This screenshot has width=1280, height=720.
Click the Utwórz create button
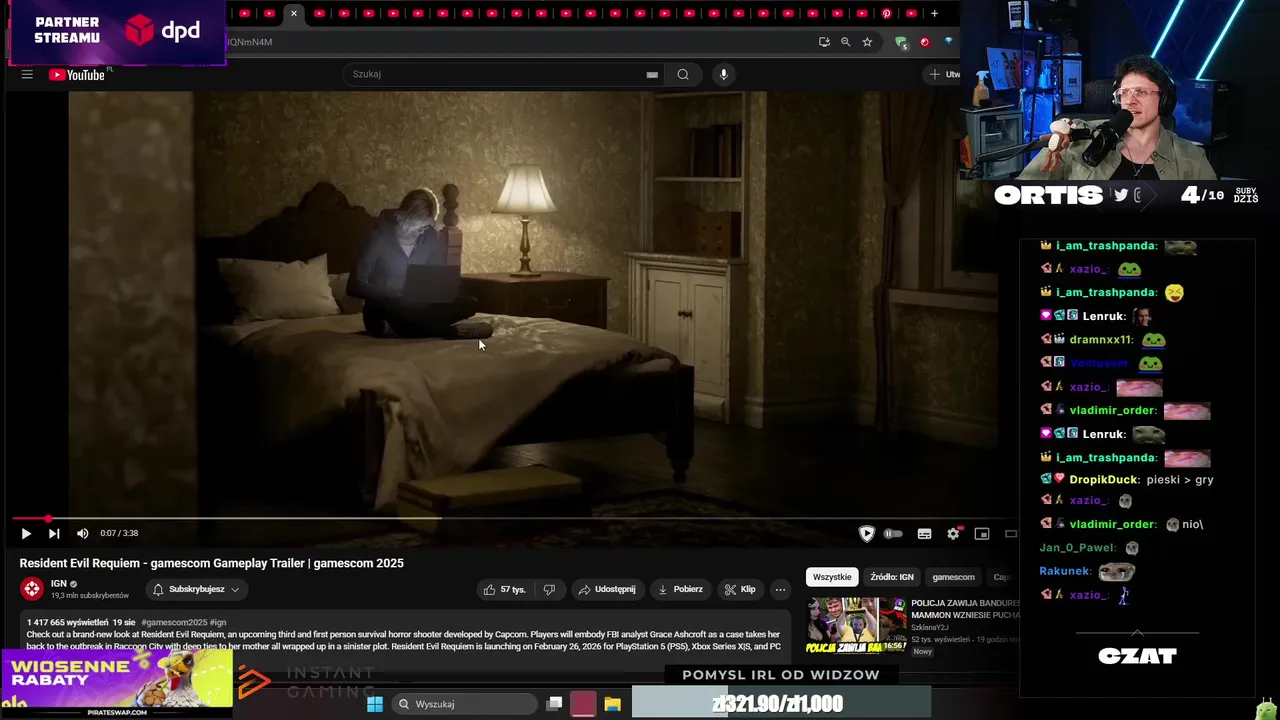coord(942,74)
